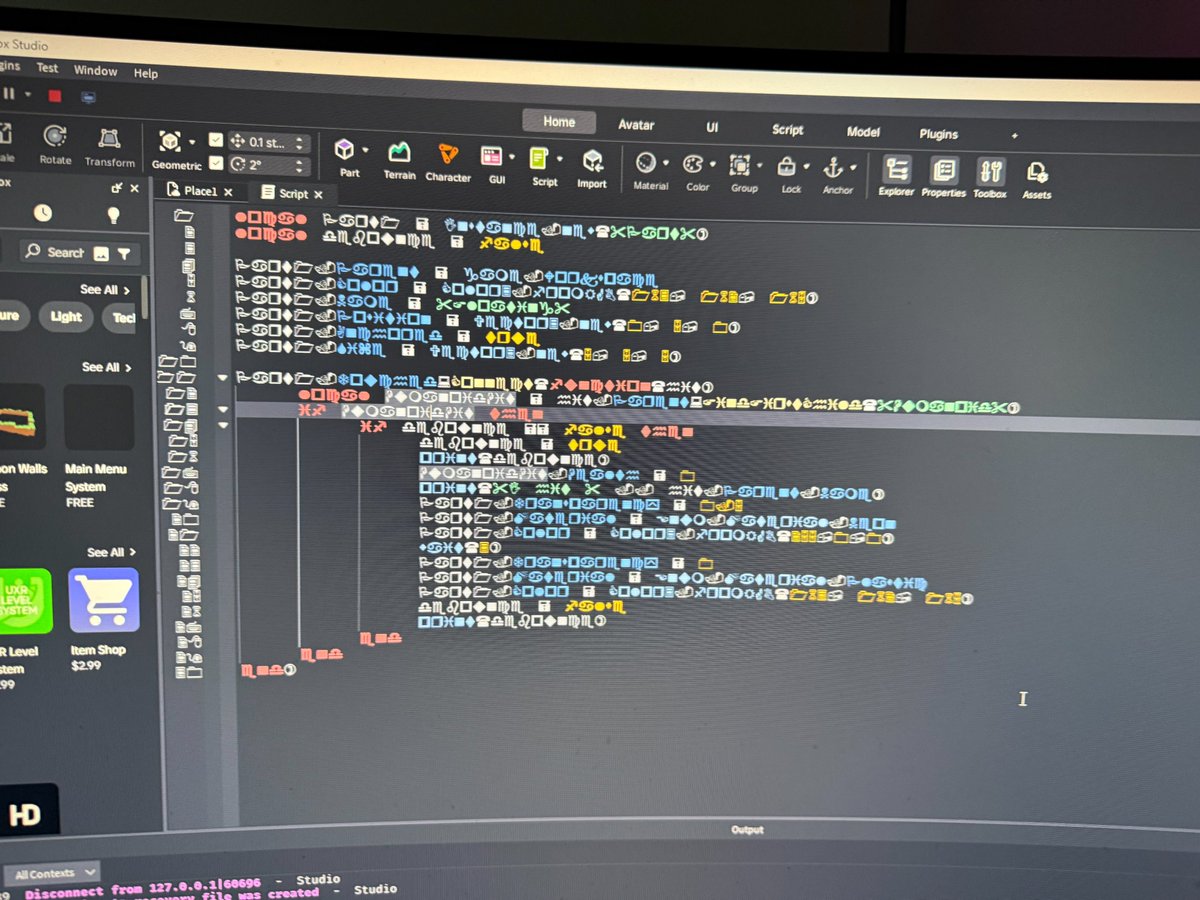Click See All above the Light chip
The image size is (1200, 900).
(x=106, y=290)
